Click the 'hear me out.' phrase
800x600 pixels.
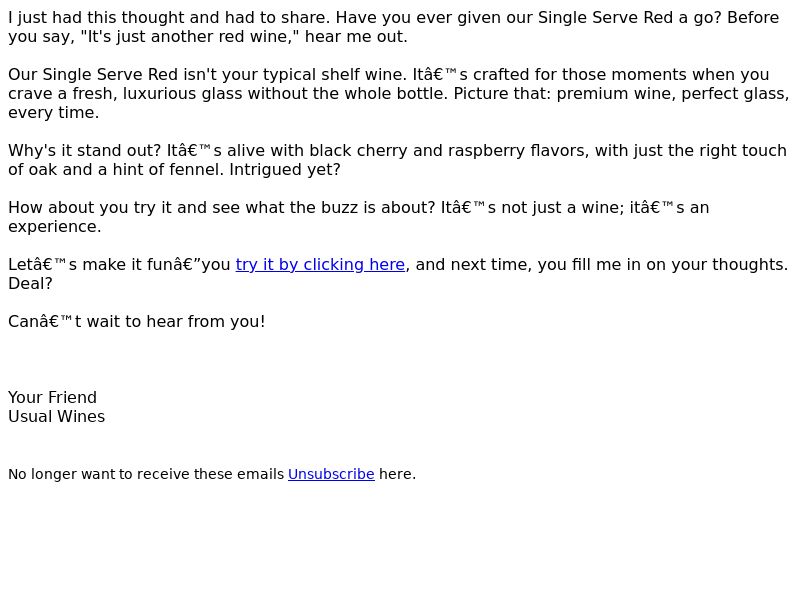356,37
